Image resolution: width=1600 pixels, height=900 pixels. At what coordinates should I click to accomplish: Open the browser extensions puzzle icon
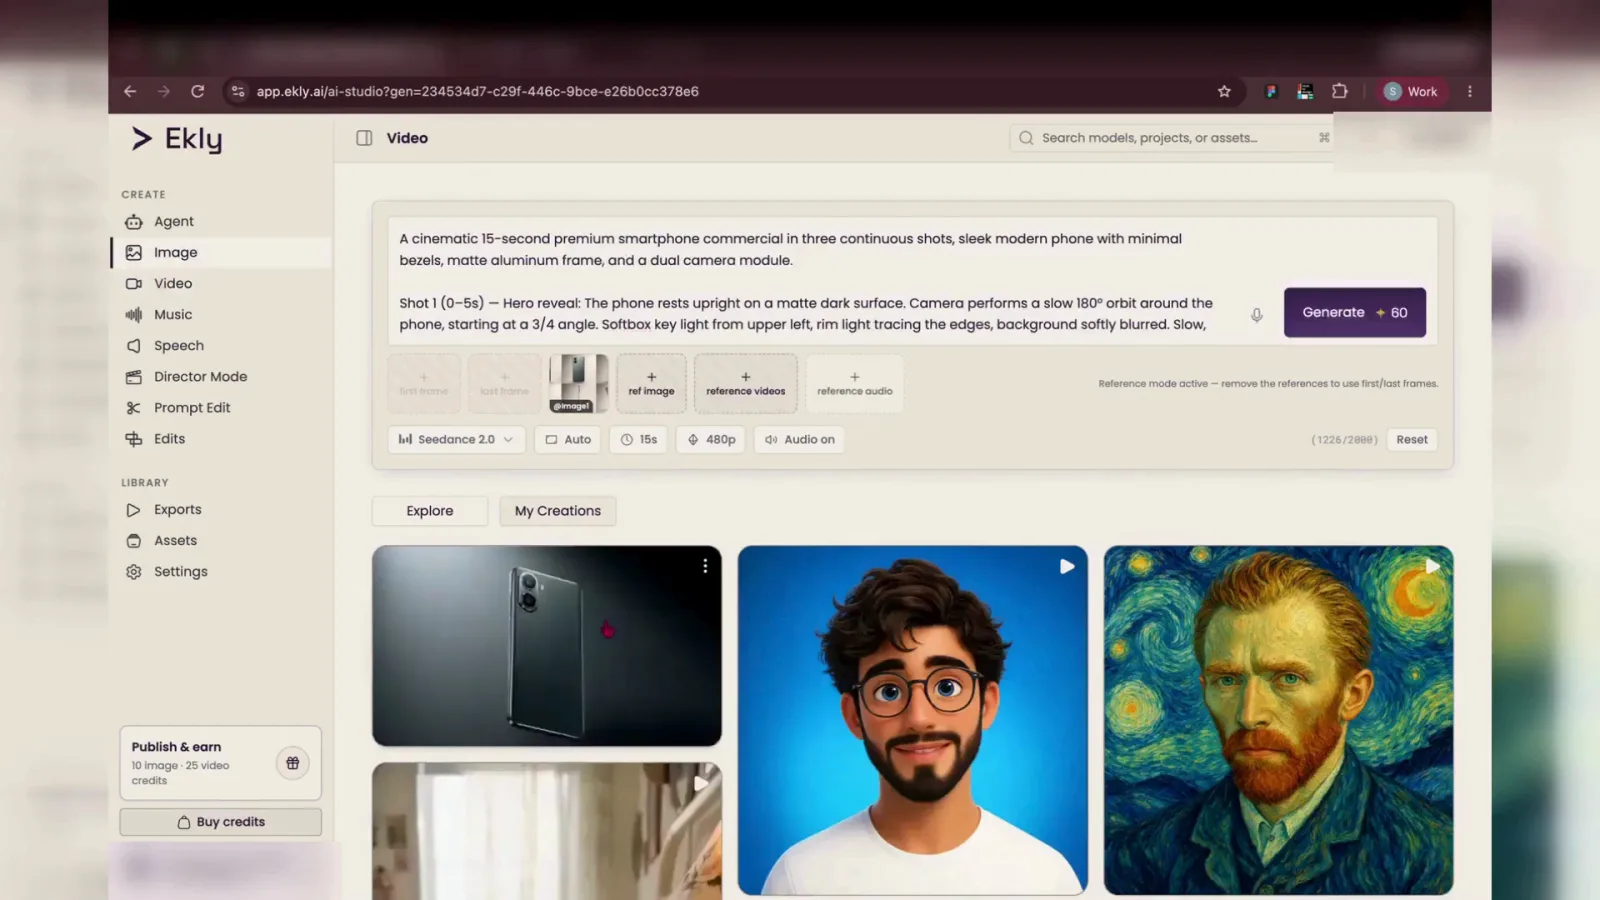coord(1340,91)
